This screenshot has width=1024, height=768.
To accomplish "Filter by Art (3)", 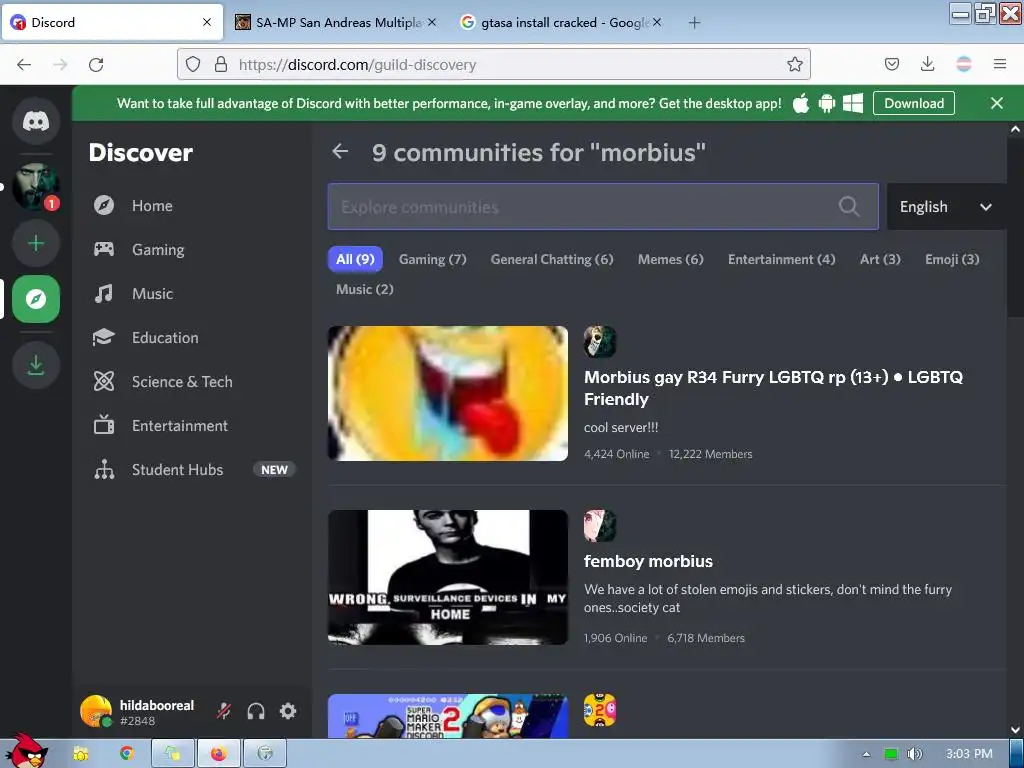I will click(880, 259).
